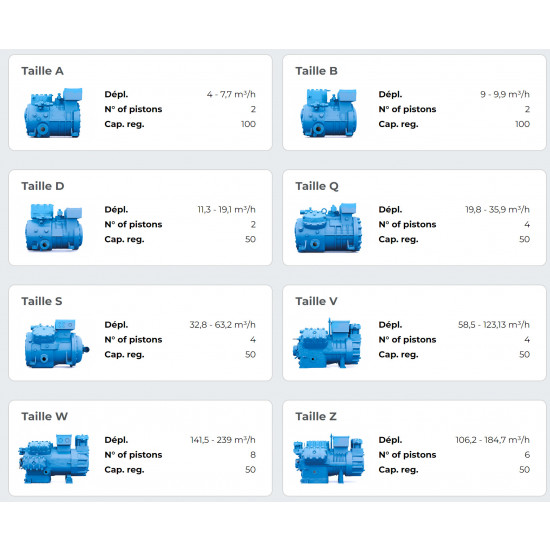
Task: Open the Taille D title link
Action: coord(43,186)
